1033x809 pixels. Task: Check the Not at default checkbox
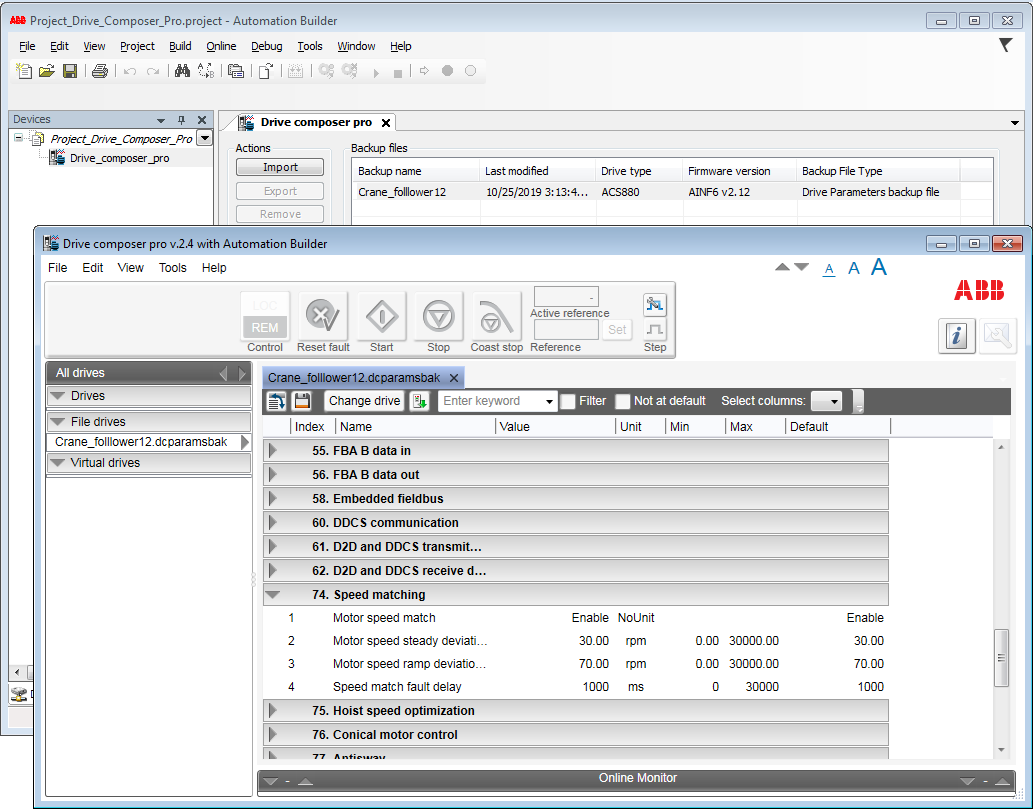[622, 400]
